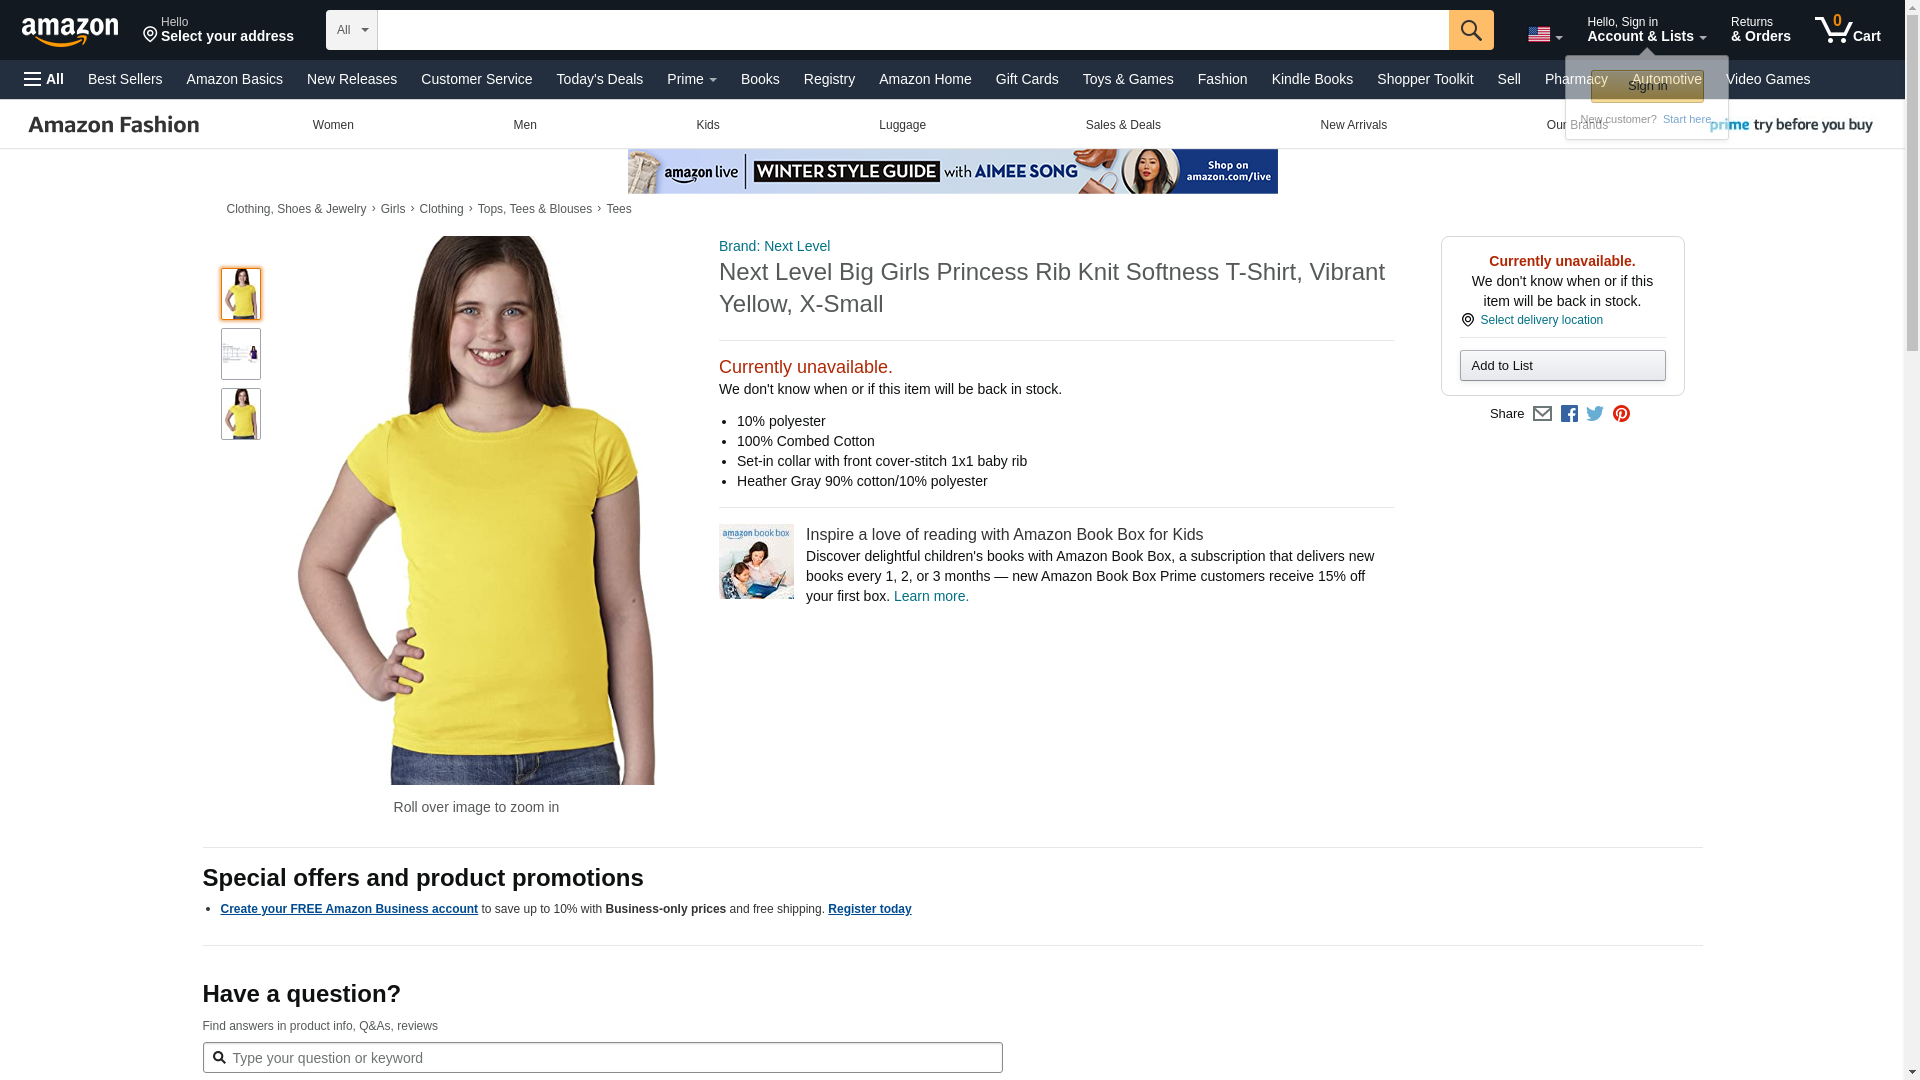1920x1080 pixels.
Task: Click the orange search magnifier button
Action: [x=1470, y=30]
